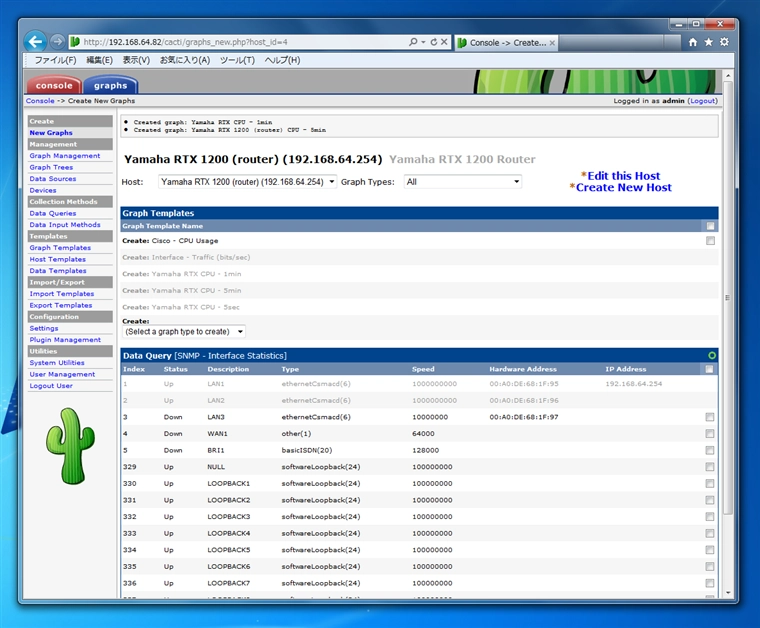Click the site favicon in address bar

coord(75,42)
